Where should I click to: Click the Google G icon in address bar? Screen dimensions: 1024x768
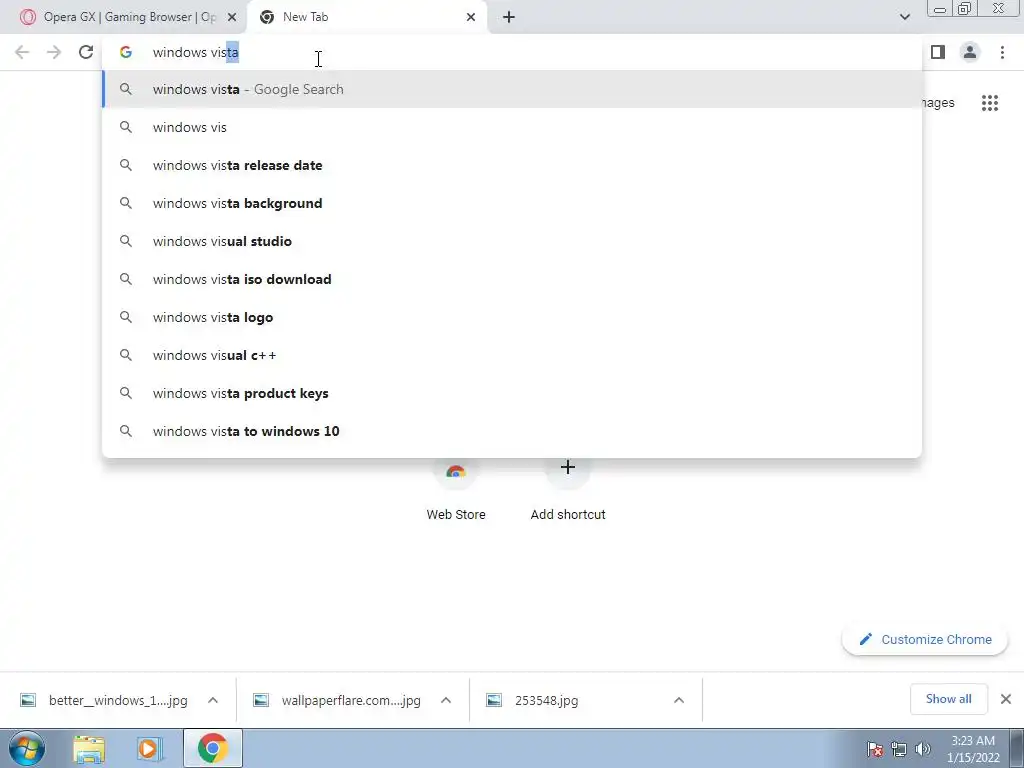[125, 52]
